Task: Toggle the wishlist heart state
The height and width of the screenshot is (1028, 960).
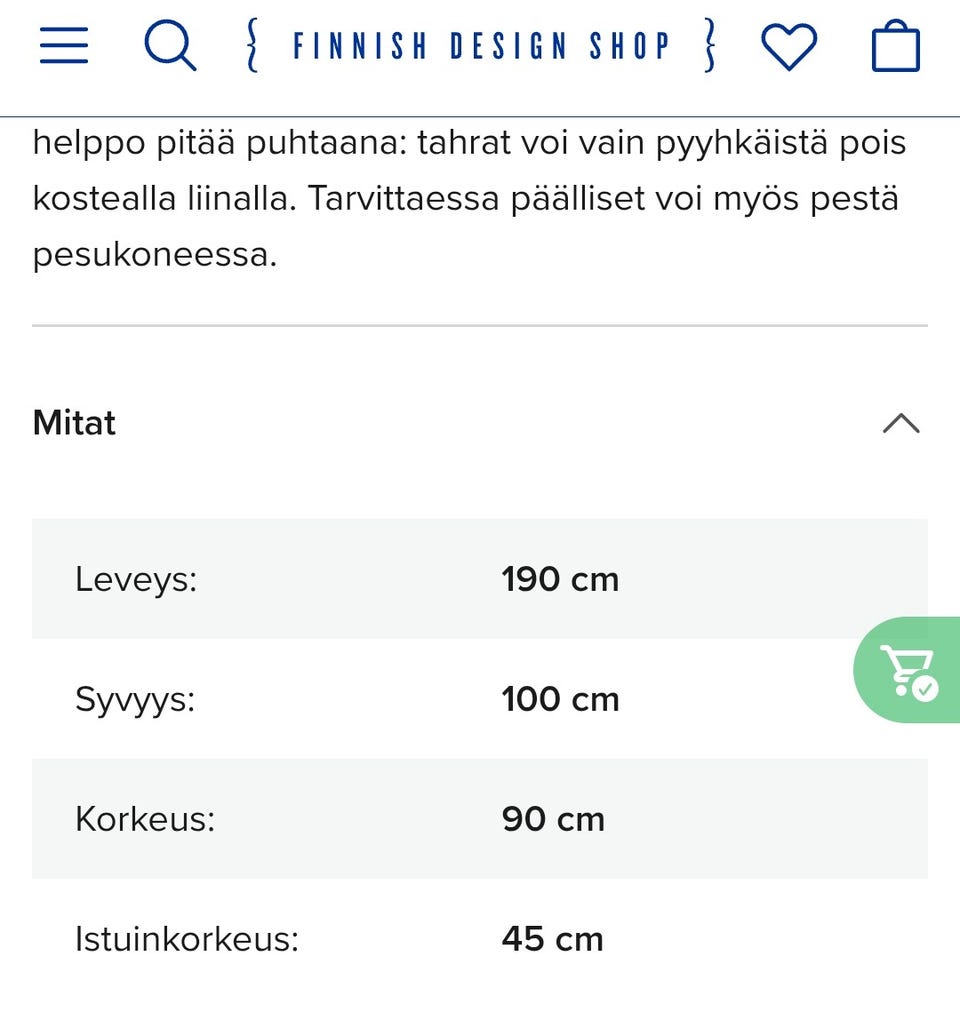Action: (790, 44)
